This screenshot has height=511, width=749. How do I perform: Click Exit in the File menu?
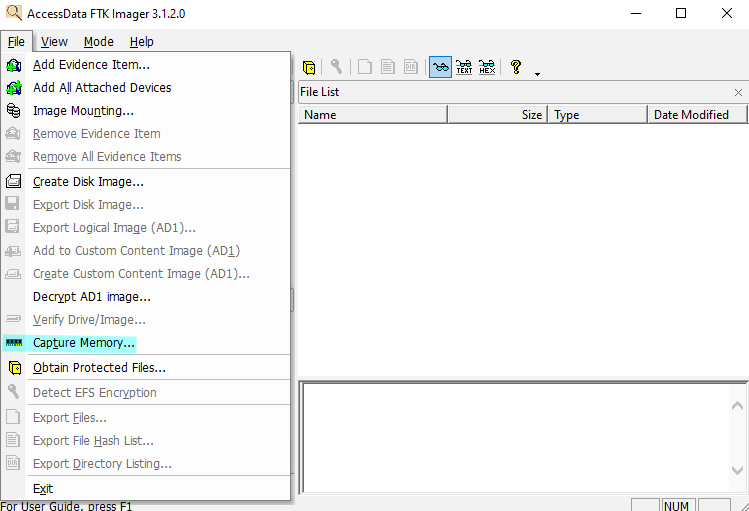(x=146, y=489)
